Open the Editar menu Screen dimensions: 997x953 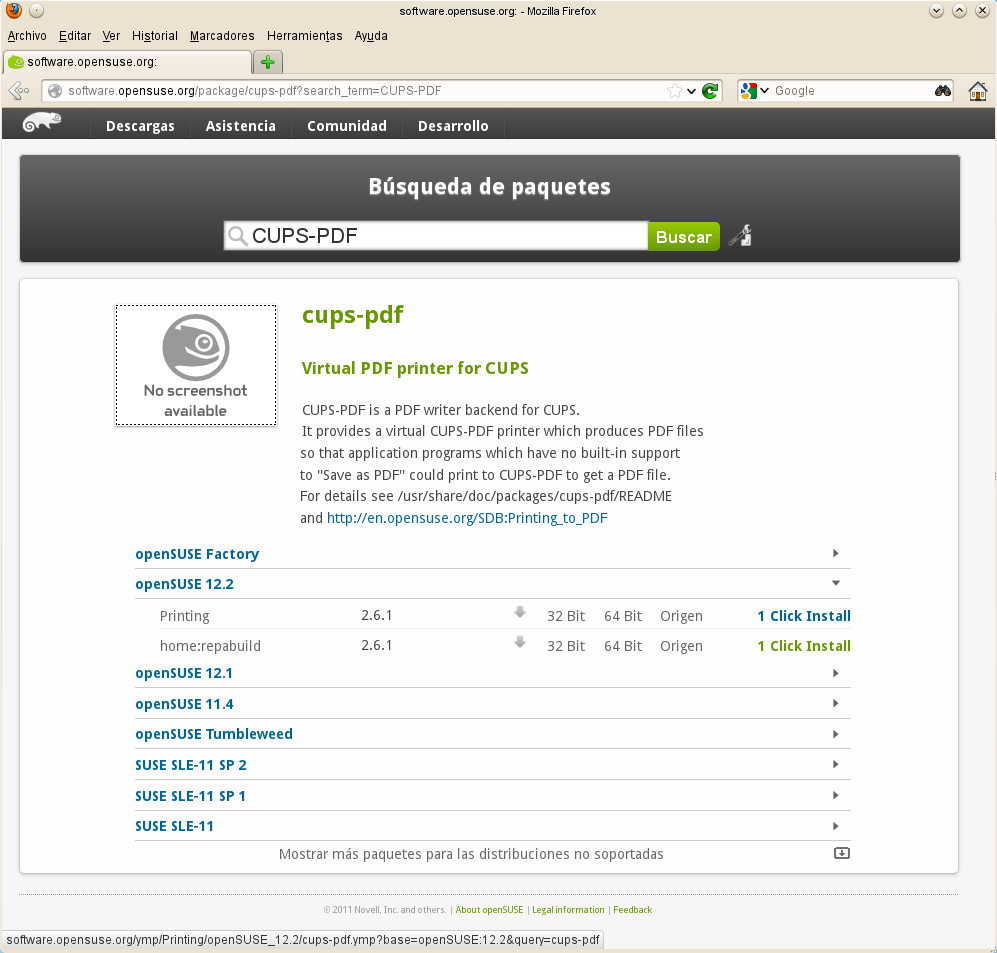[x=74, y=36]
